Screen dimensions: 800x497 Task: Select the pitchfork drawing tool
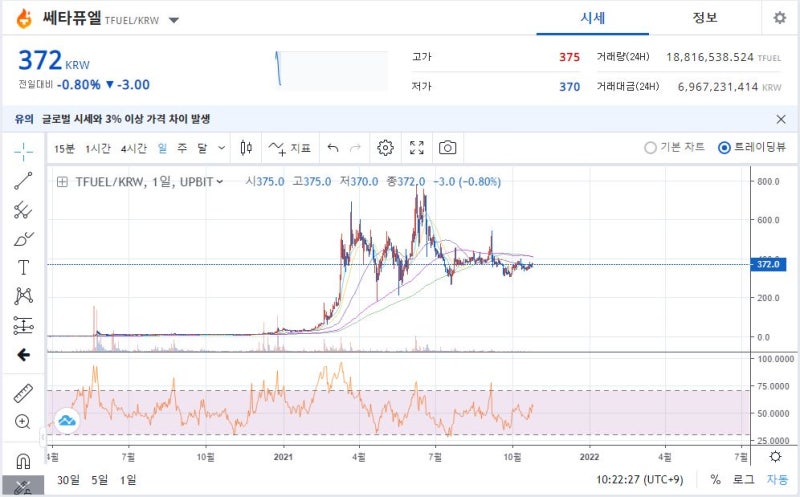23,210
